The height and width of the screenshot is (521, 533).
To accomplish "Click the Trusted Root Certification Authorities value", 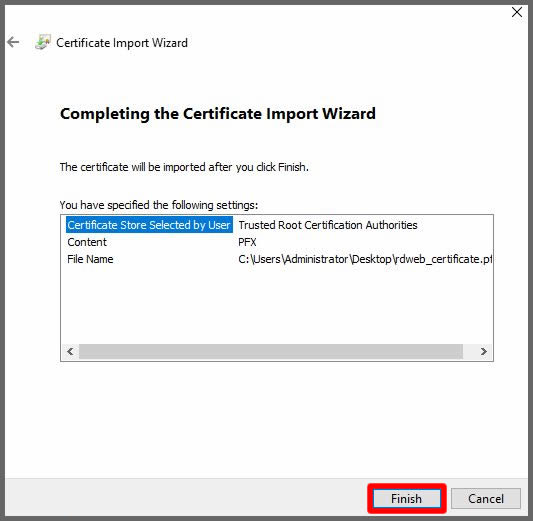I will 328,225.
